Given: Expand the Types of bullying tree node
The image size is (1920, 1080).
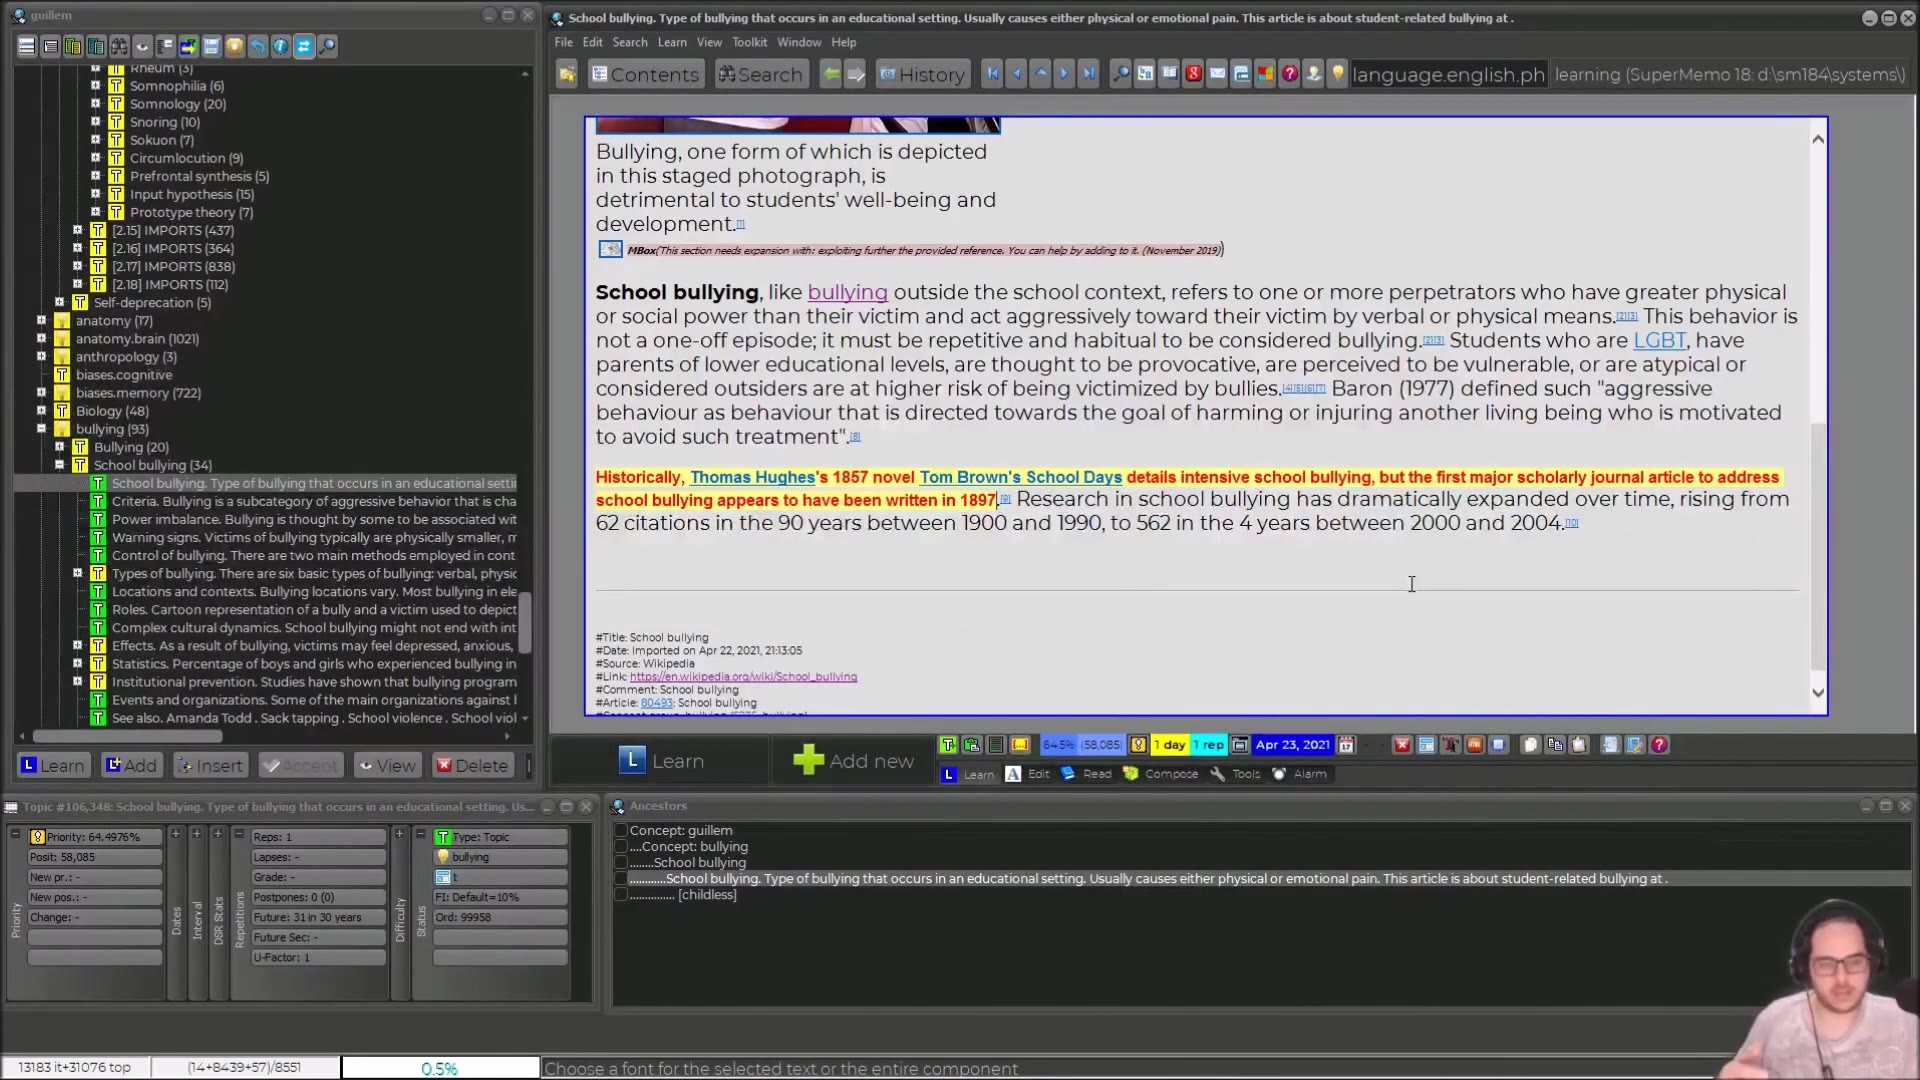Looking at the screenshot, I should (77, 574).
